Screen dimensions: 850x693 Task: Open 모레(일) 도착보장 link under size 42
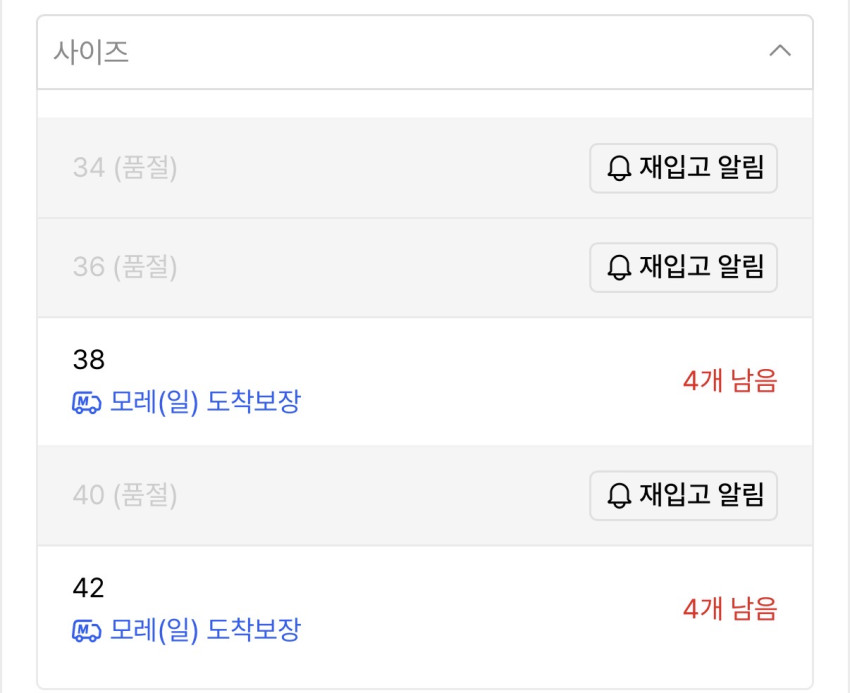point(205,631)
